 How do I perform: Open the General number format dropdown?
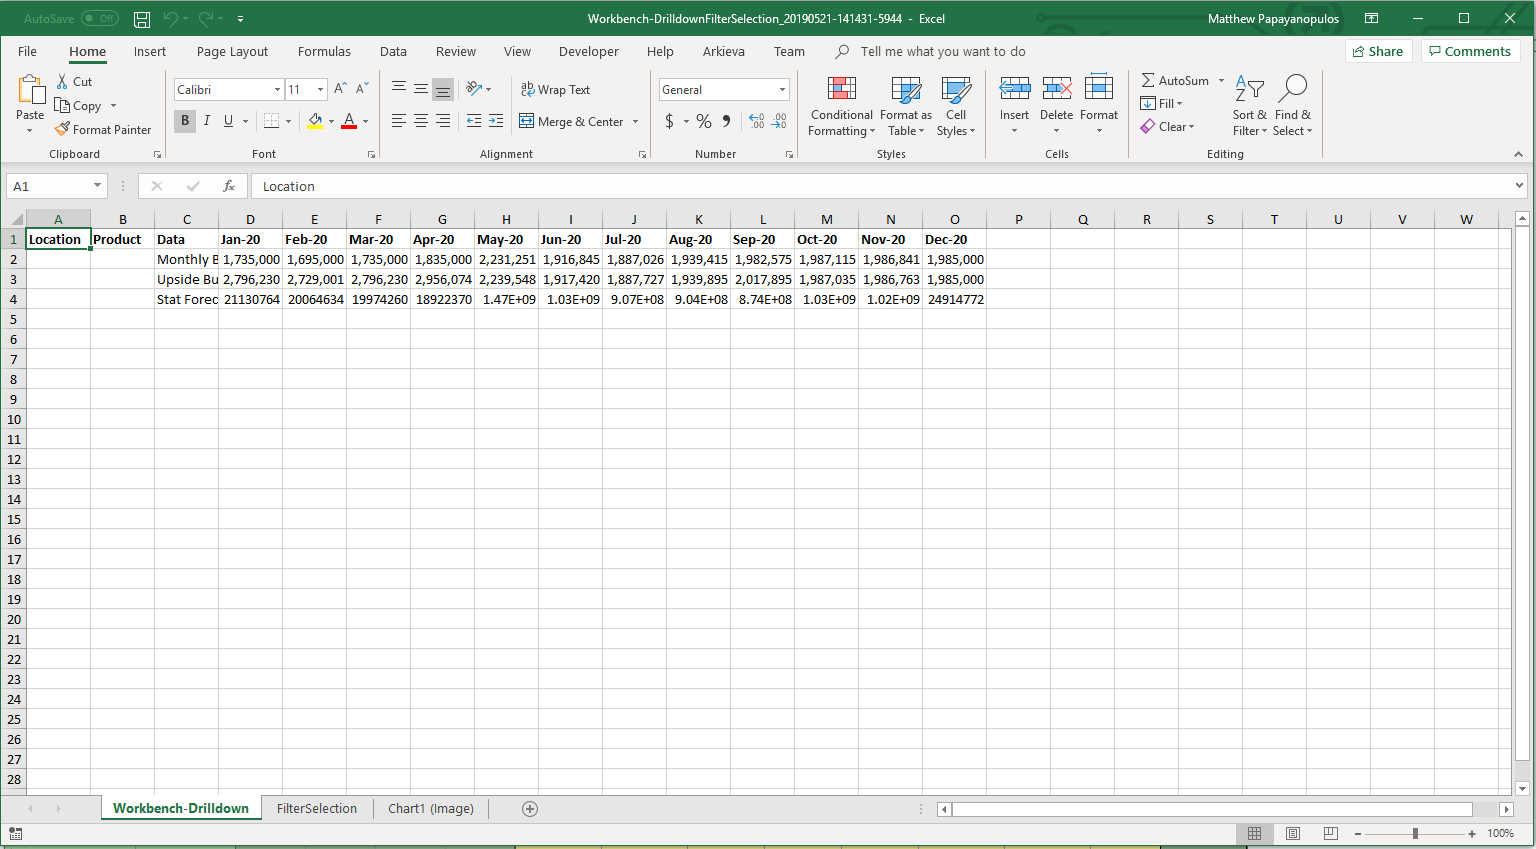[782, 90]
